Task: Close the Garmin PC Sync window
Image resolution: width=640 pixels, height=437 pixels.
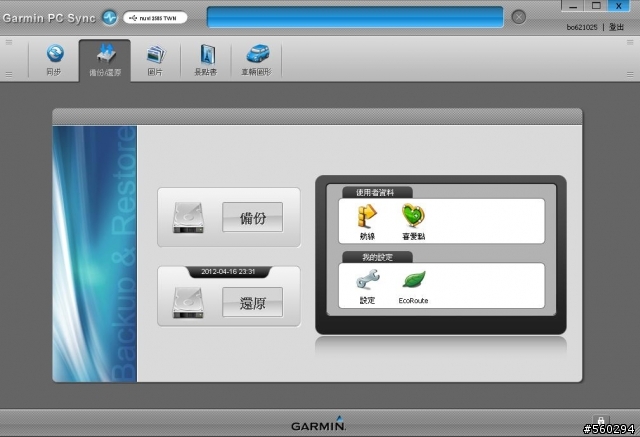Action: [619, 6]
